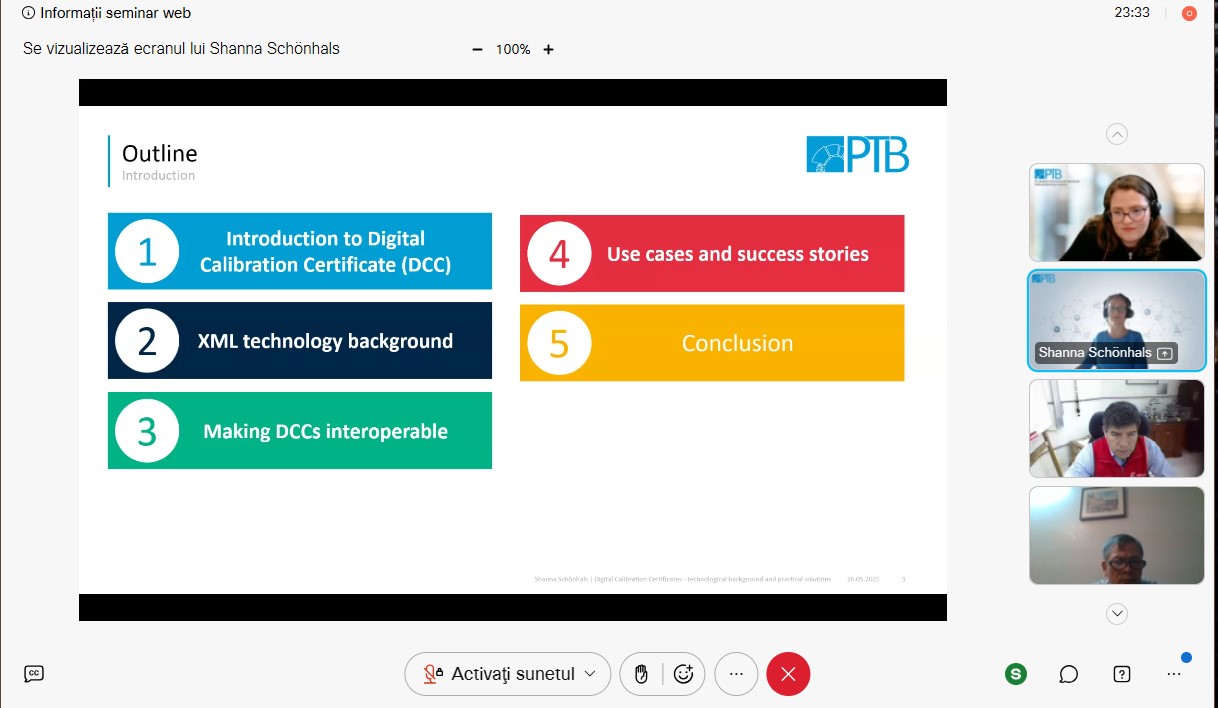Viewport: 1218px width, 708px height.
Task: Click the share icon beside Shanna Schönhals' name
Action: [1164, 353]
